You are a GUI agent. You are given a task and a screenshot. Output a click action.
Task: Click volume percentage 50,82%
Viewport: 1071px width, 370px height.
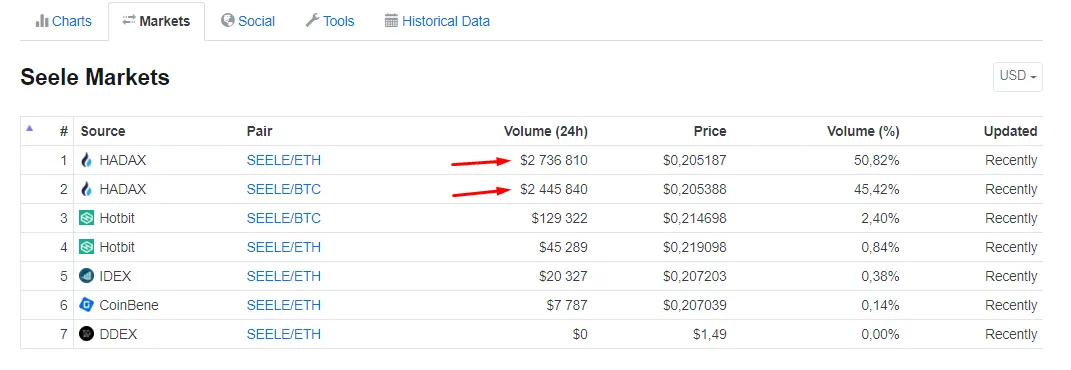point(877,161)
